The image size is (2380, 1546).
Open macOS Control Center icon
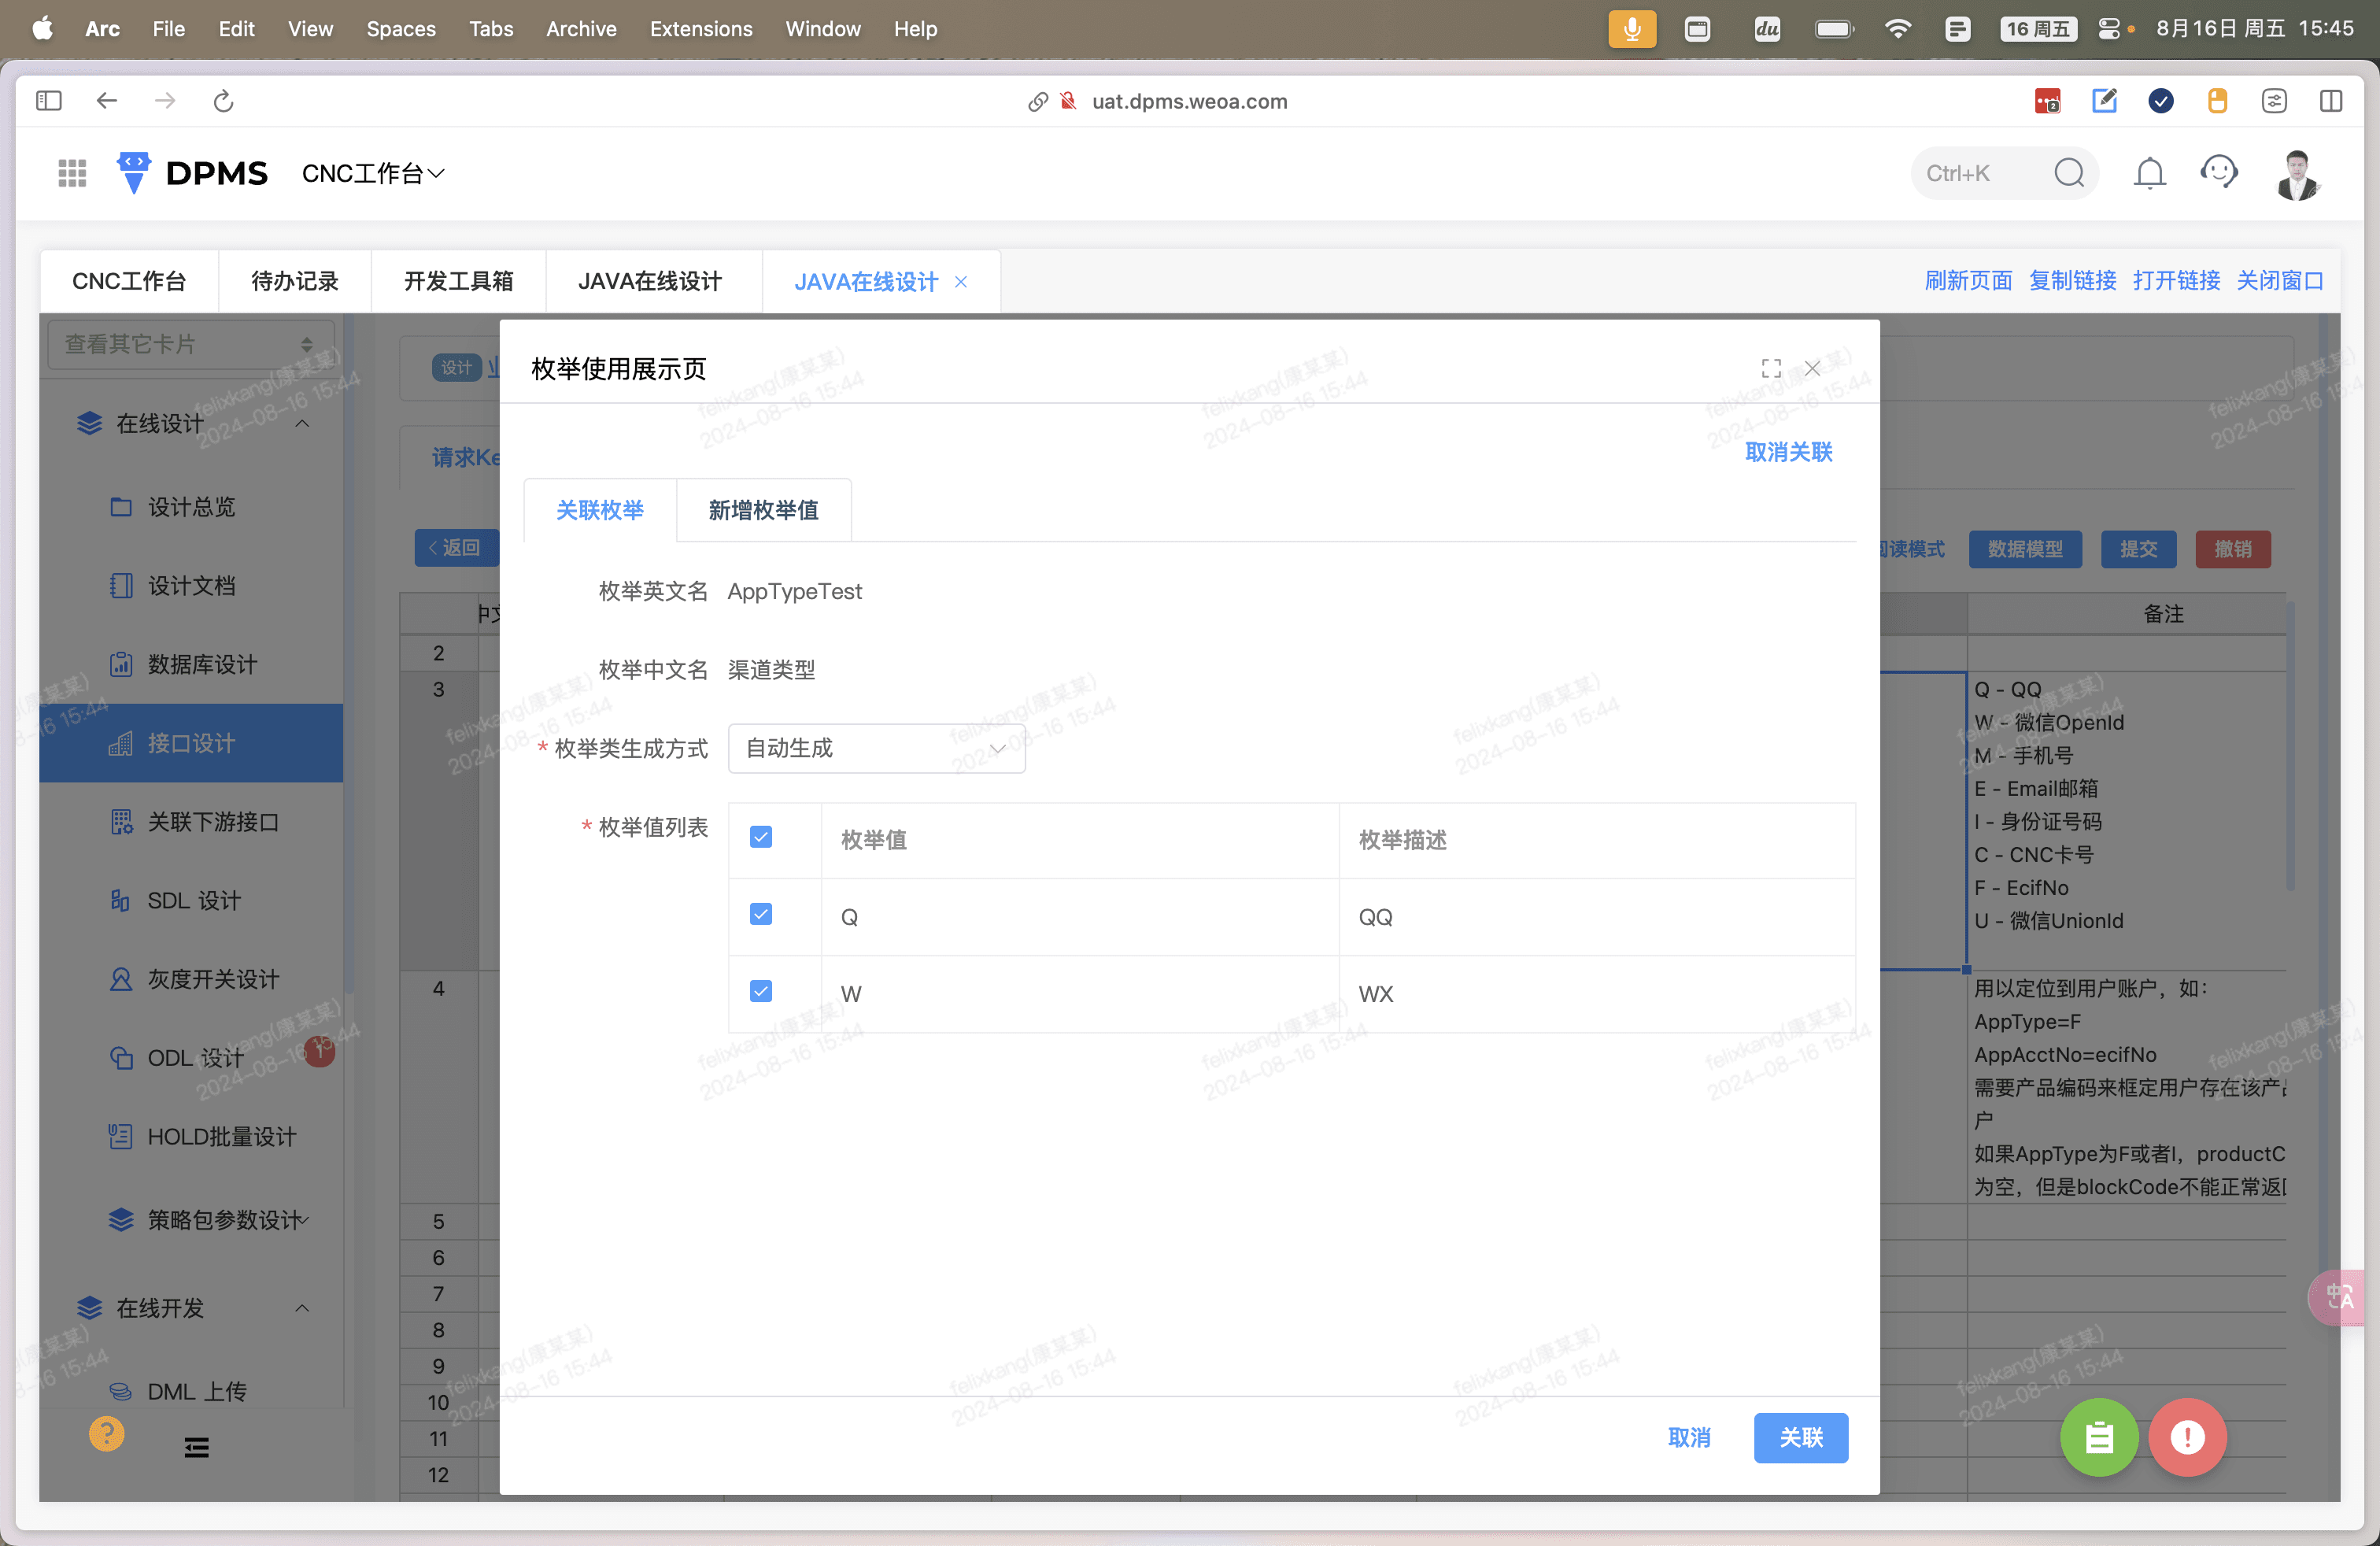[x=2109, y=29]
